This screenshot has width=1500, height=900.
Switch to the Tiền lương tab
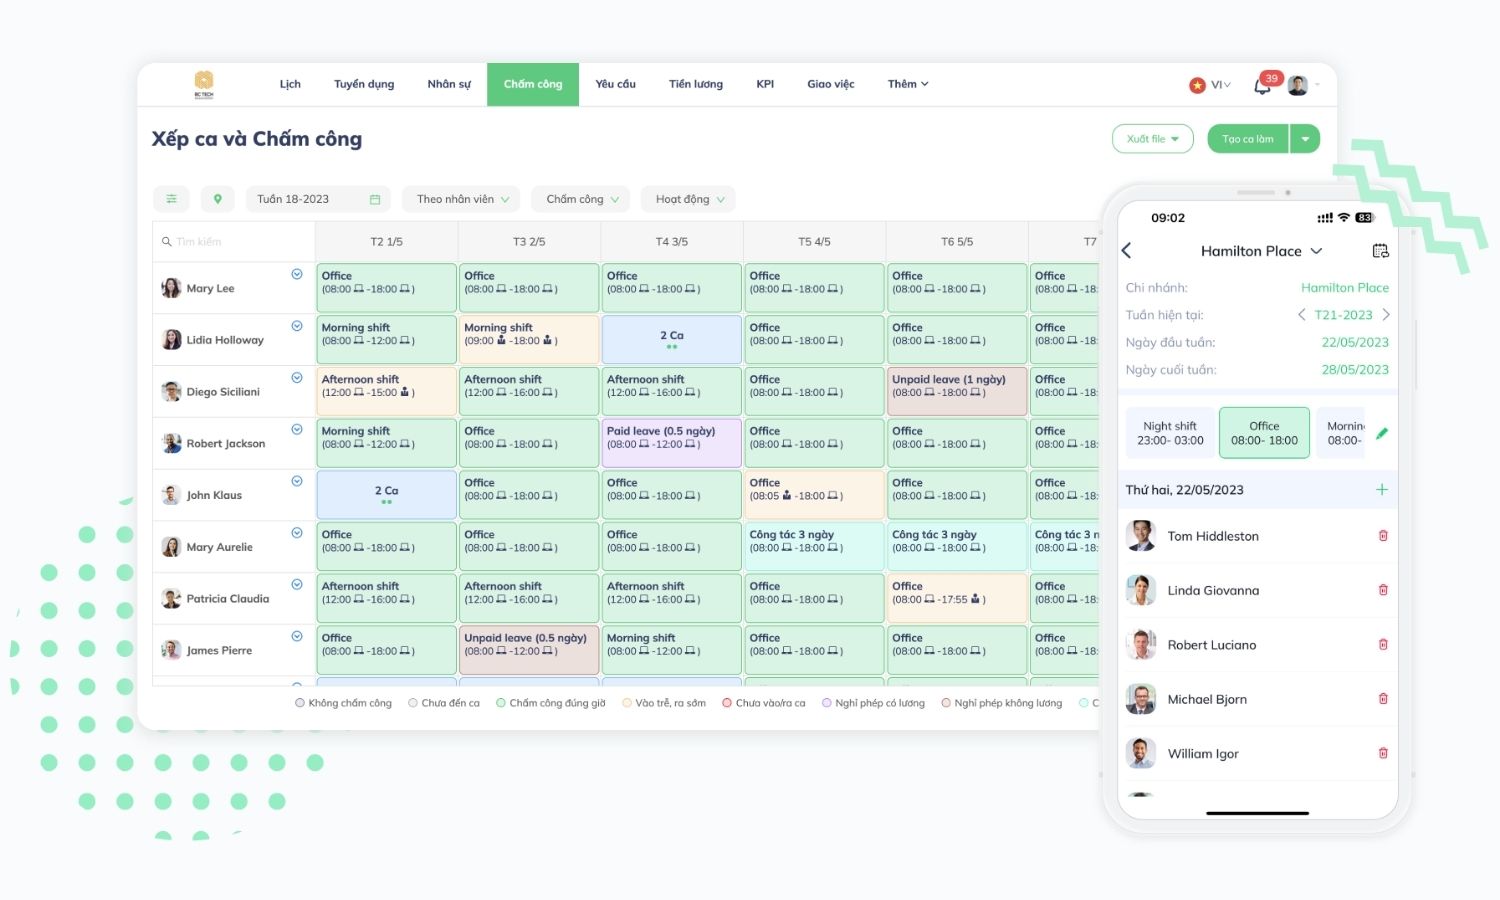[695, 84]
